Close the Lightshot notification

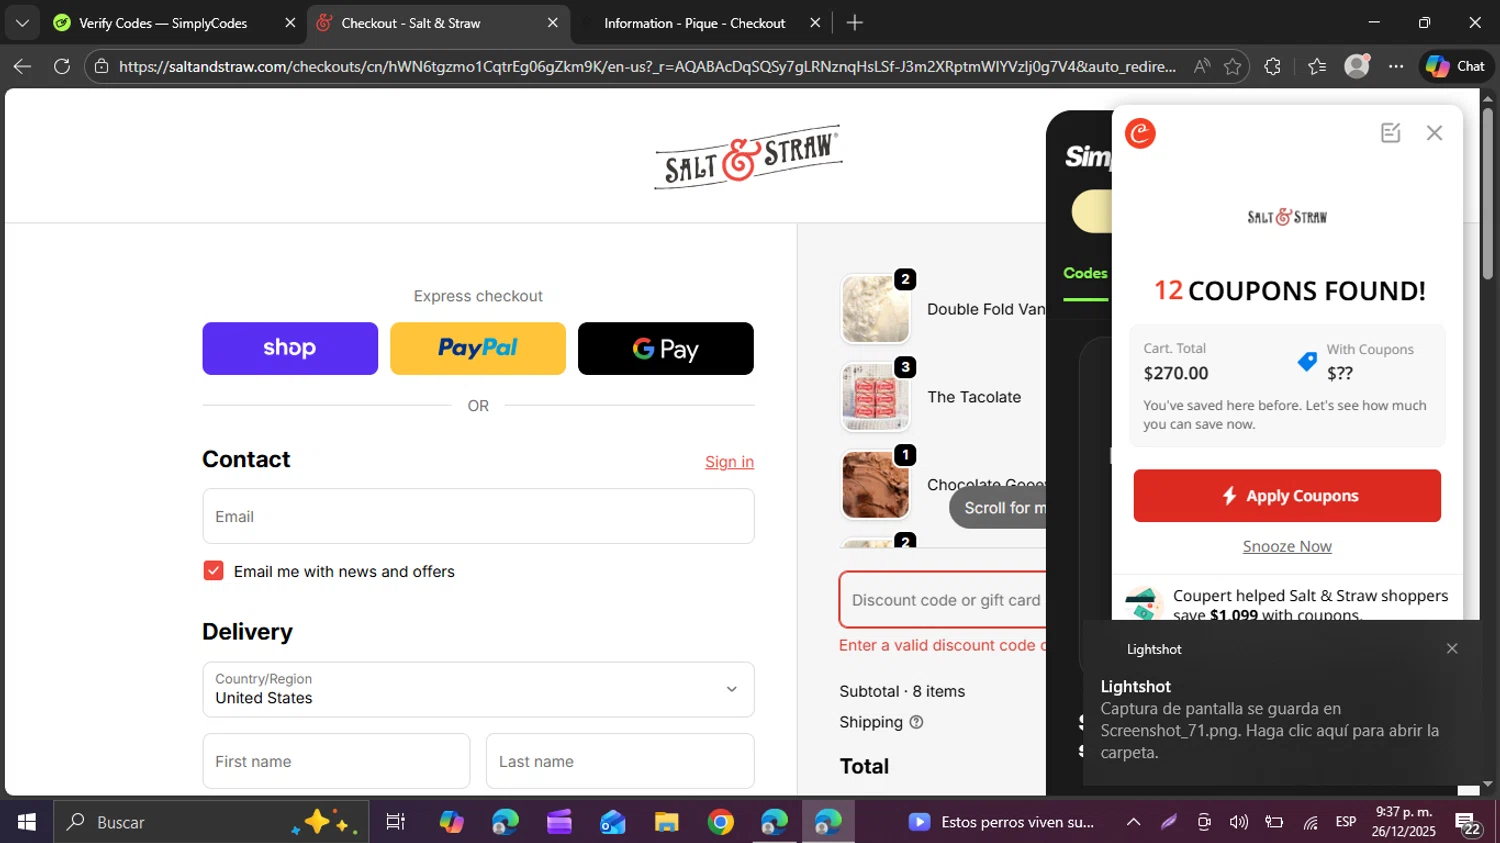pos(1452,649)
